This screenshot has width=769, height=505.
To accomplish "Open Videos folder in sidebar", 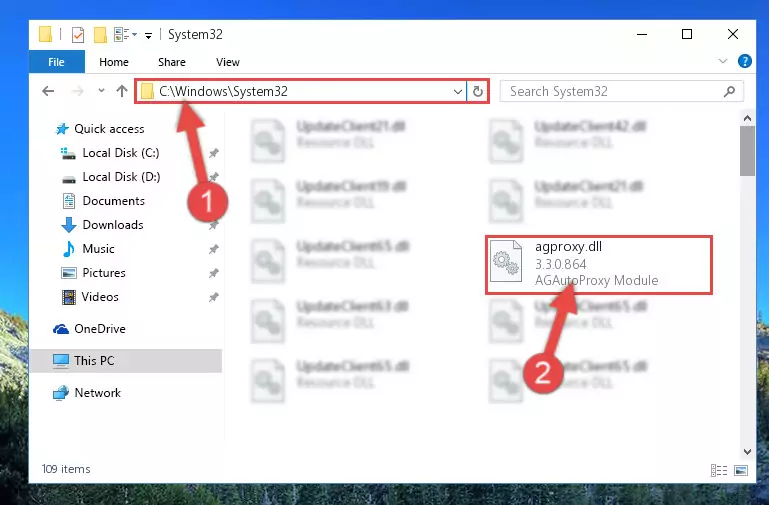I will (x=100, y=297).
